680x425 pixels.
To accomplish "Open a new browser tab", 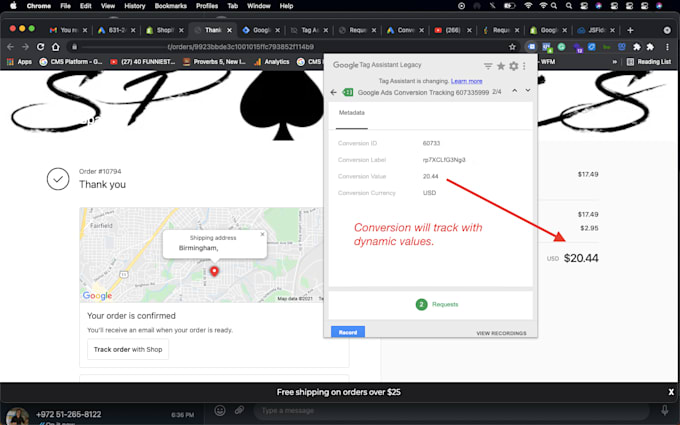I will pos(630,30).
